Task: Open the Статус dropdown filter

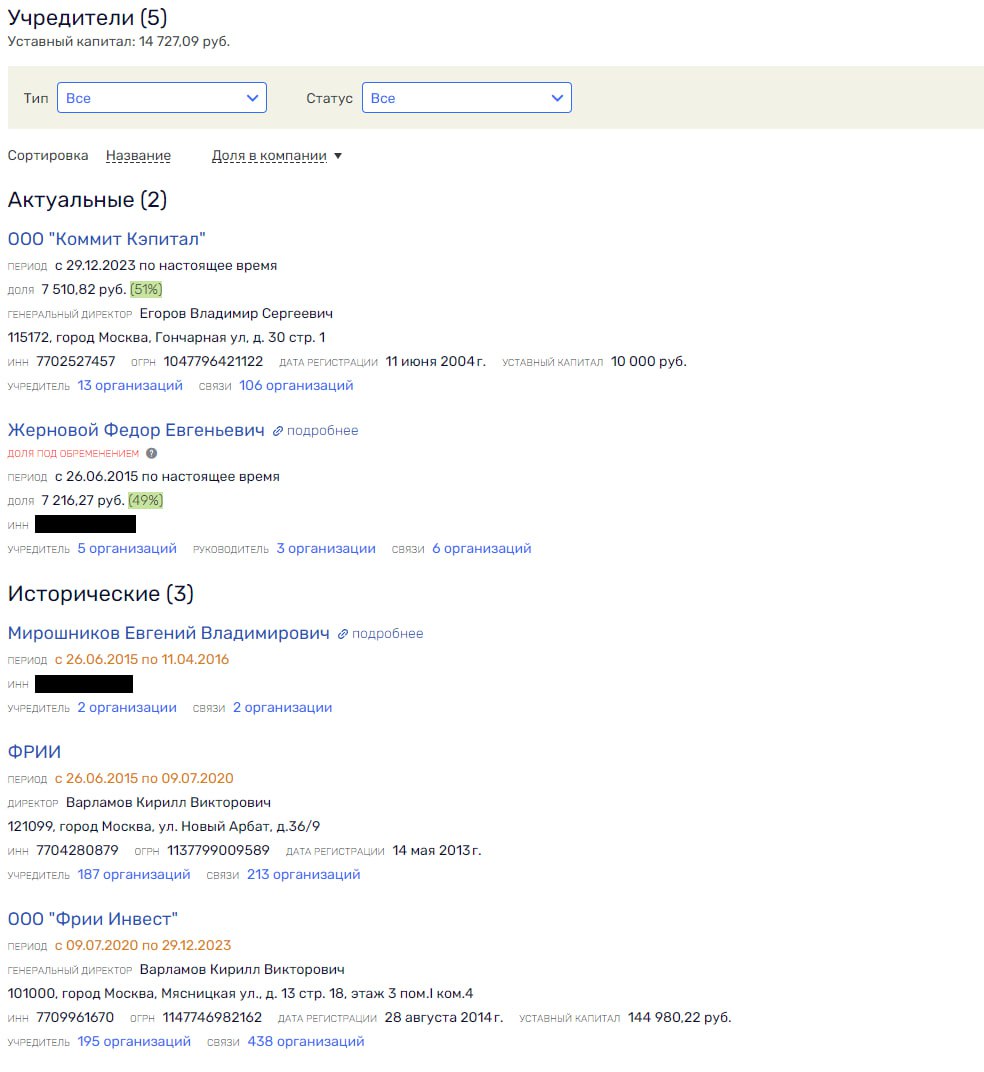Action: pos(466,98)
